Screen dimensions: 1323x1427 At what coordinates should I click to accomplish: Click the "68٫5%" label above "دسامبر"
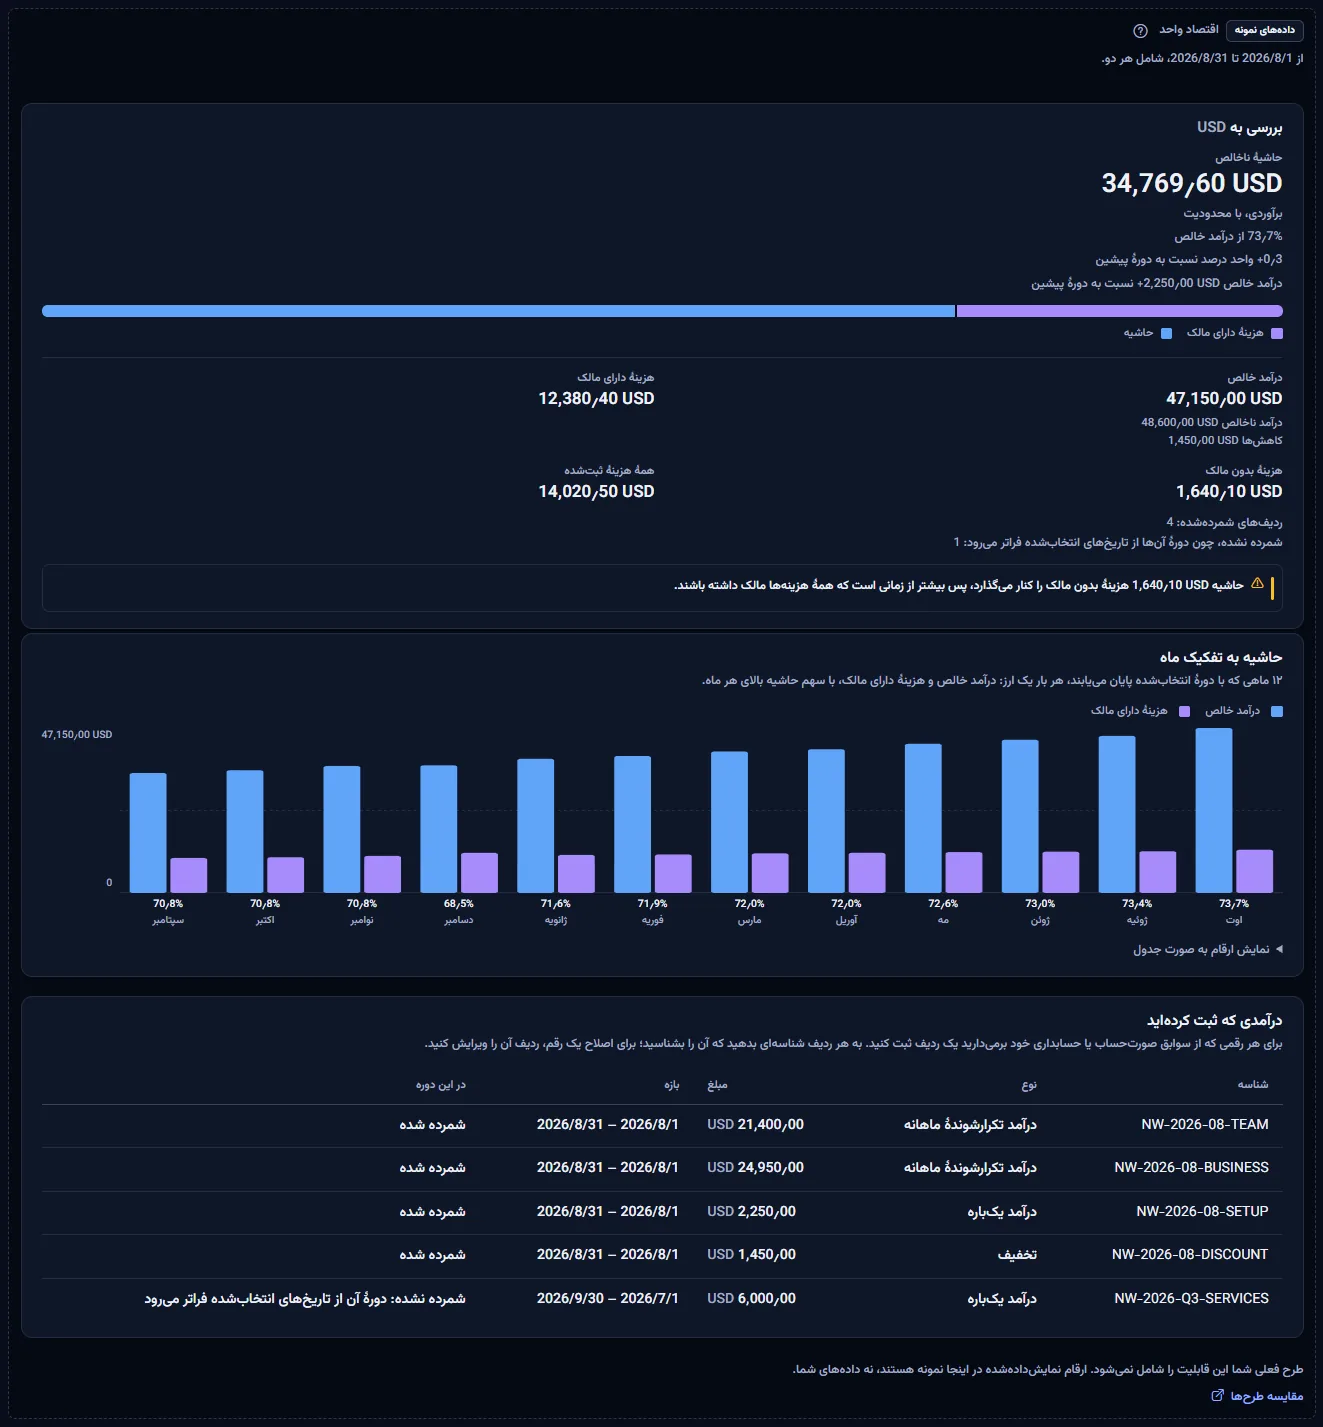tap(459, 904)
